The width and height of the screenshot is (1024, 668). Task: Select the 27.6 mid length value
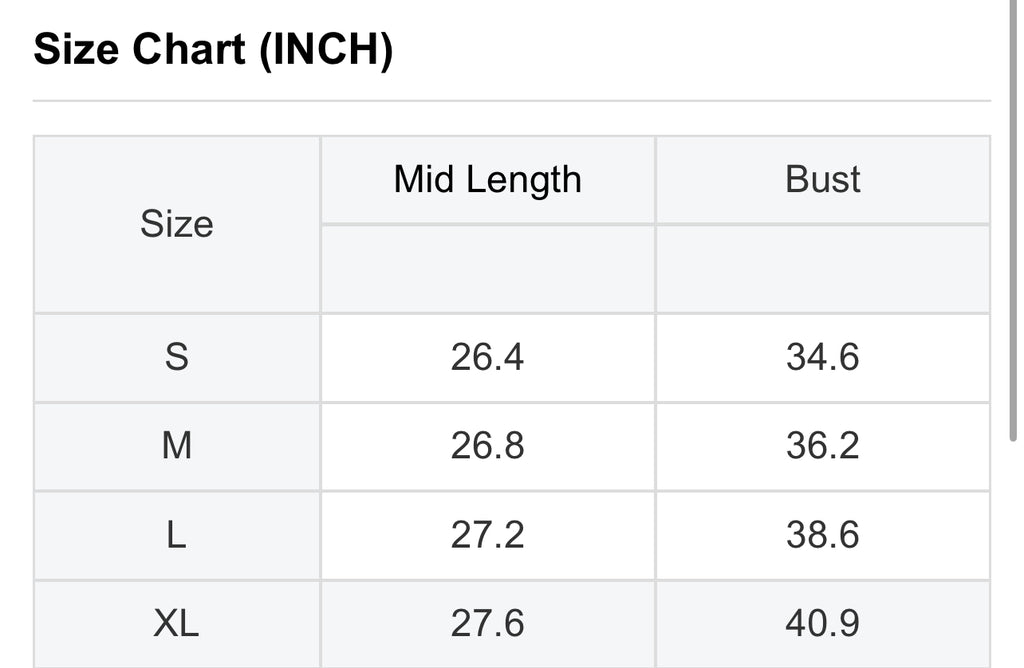(x=487, y=624)
